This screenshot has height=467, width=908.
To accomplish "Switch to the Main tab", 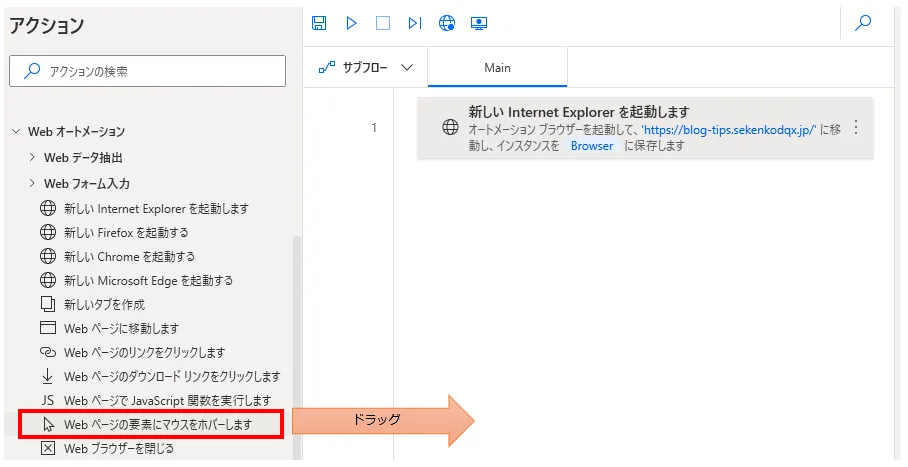I will [x=497, y=68].
